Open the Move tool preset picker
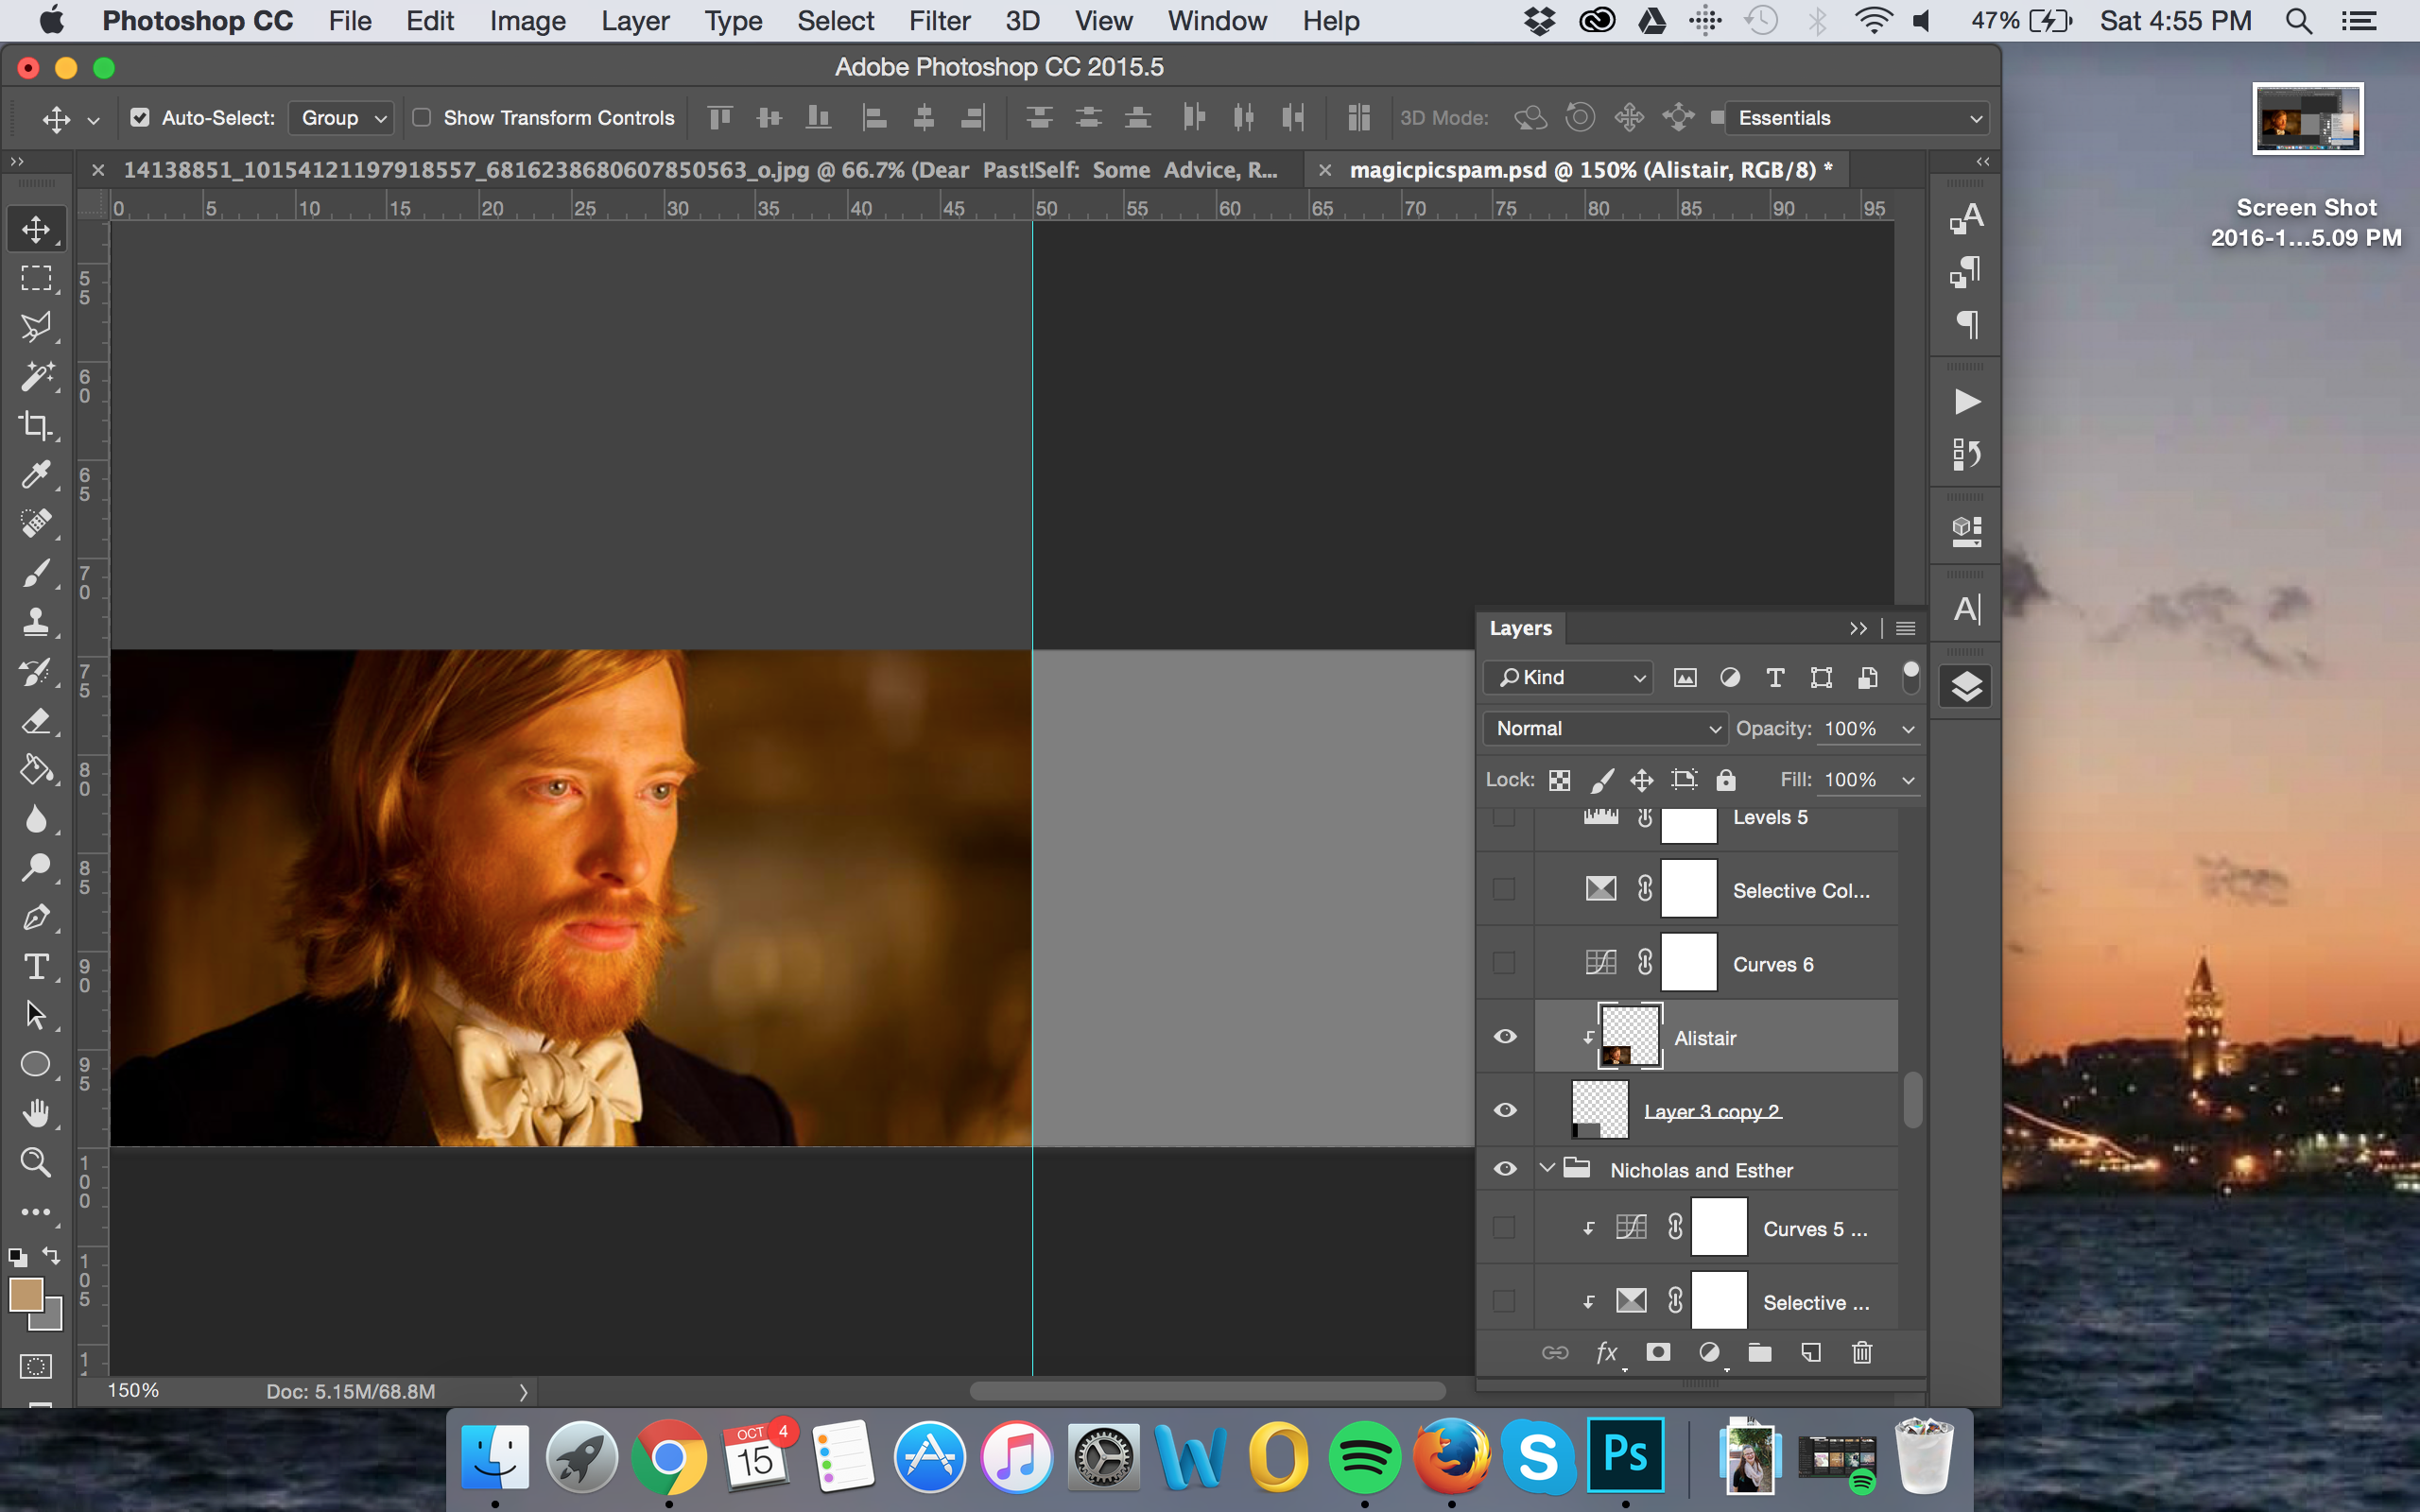This screenshot has height=1512, width=2420. (94, 120)
